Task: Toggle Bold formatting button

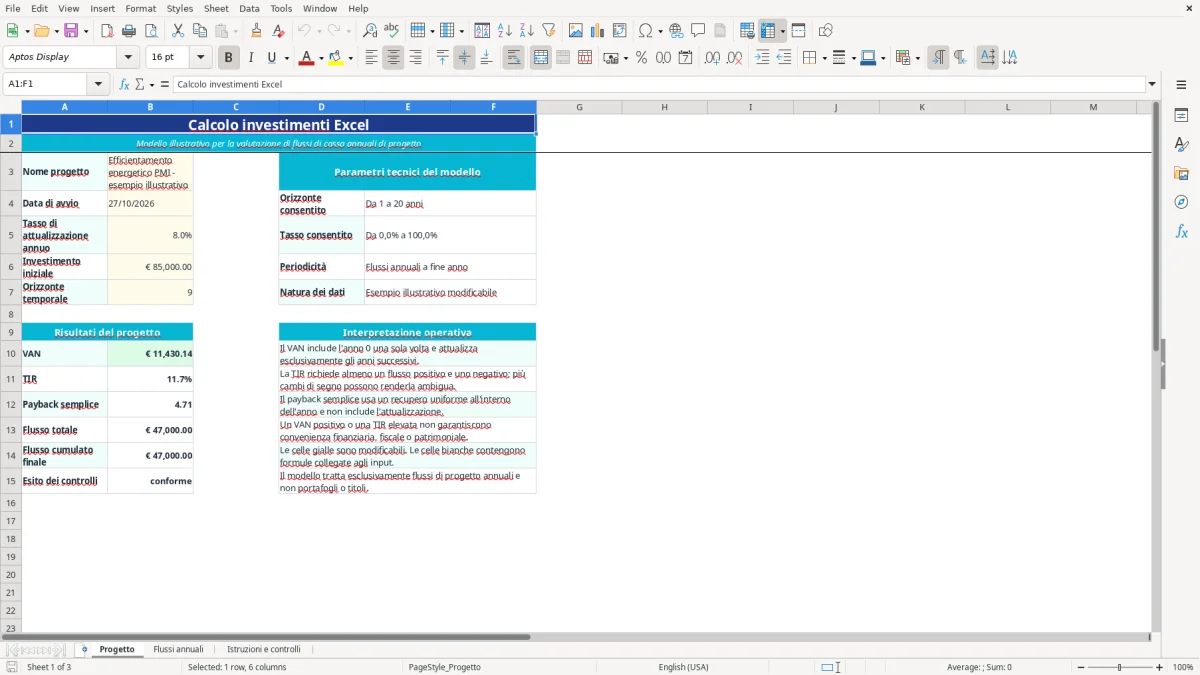Action: [229, 58]
